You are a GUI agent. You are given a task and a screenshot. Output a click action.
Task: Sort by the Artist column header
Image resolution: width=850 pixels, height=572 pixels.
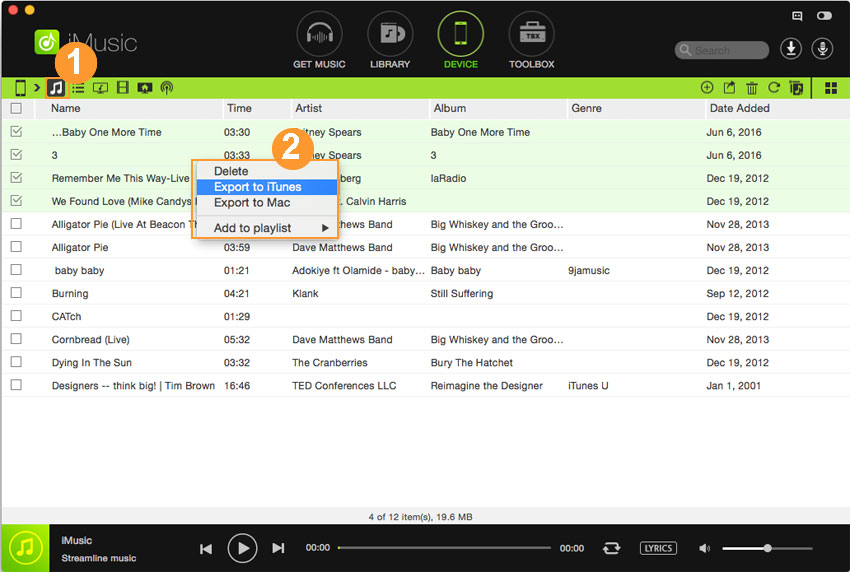pos(360,108)
